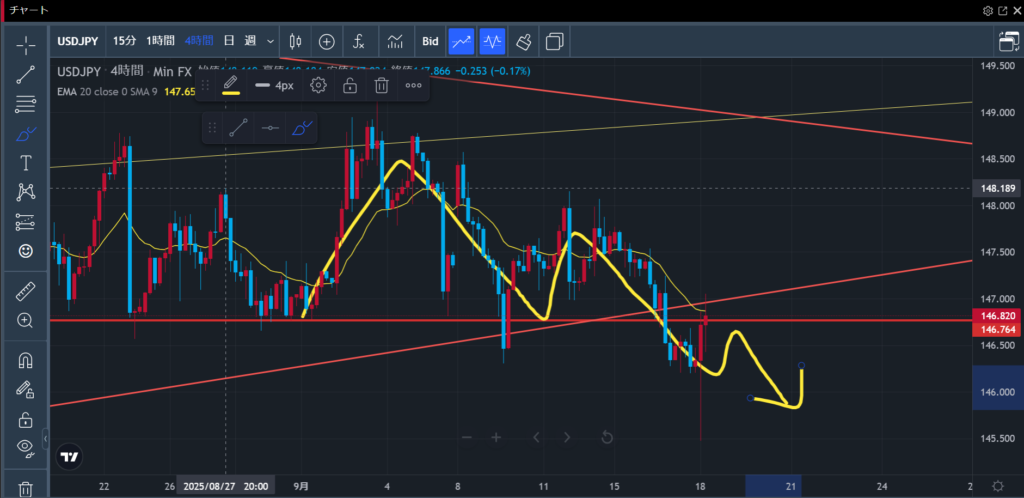The image size is (1024, 498).
Task: Switch to 4時間 timeframe
Action: 199,40
